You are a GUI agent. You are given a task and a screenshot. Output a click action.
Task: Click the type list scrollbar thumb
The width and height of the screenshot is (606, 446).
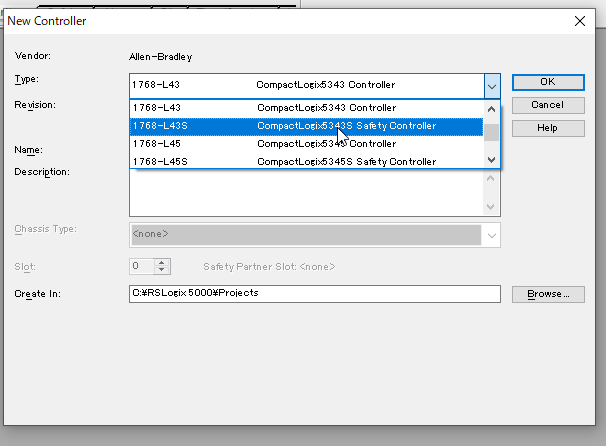coord(491,133)
